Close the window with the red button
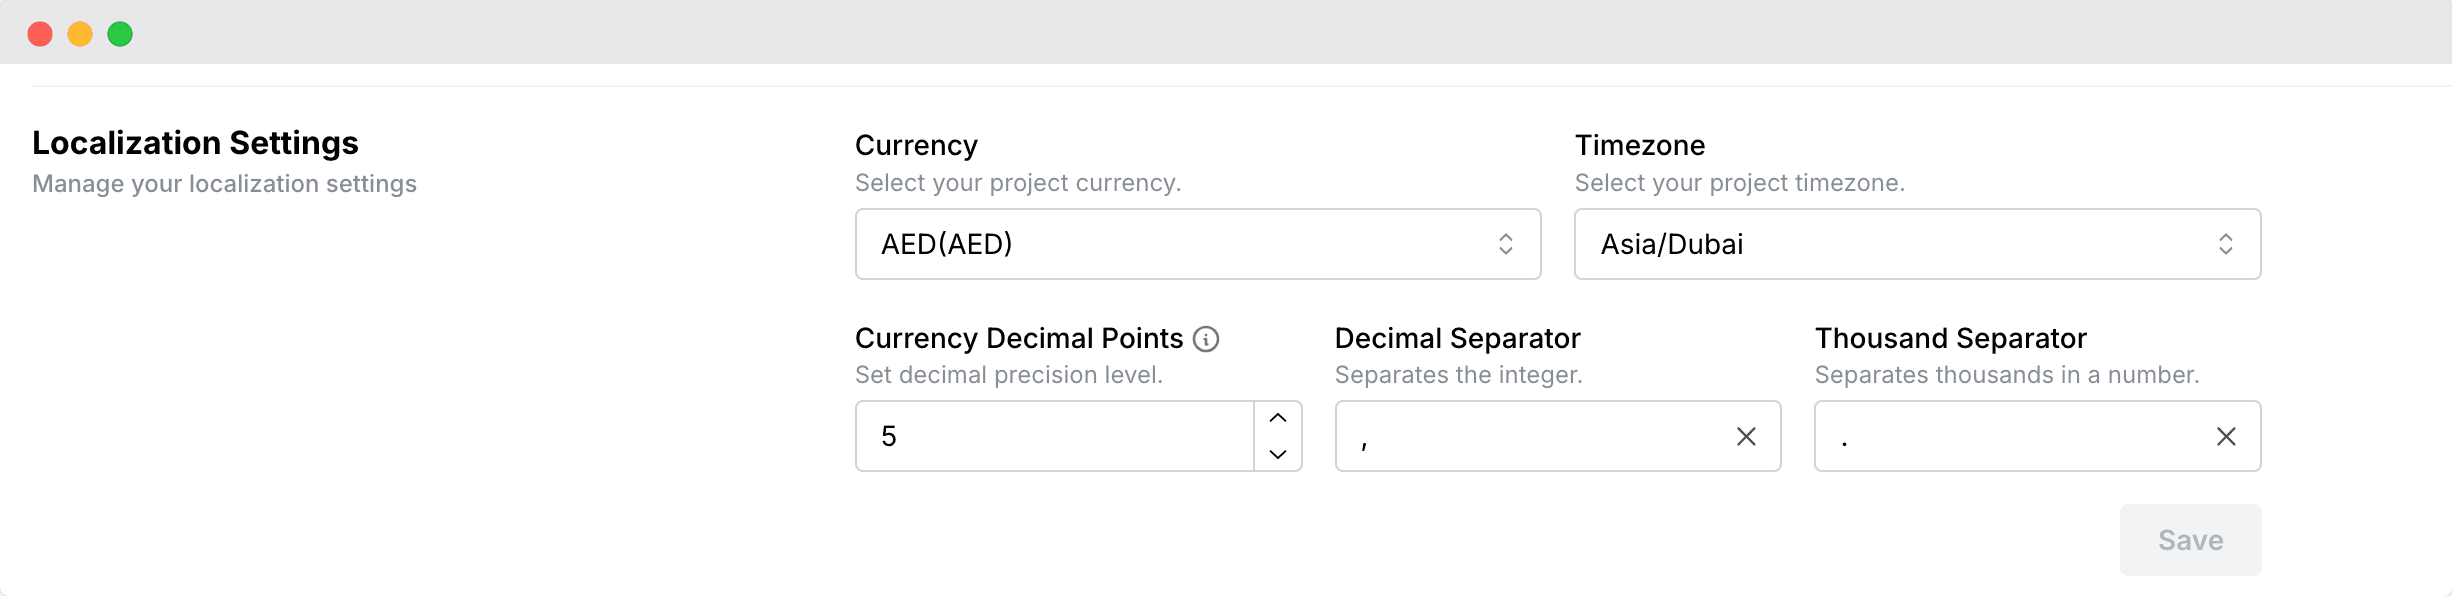The height and width of the screenshot is (596, 2452). click(40, 34)
